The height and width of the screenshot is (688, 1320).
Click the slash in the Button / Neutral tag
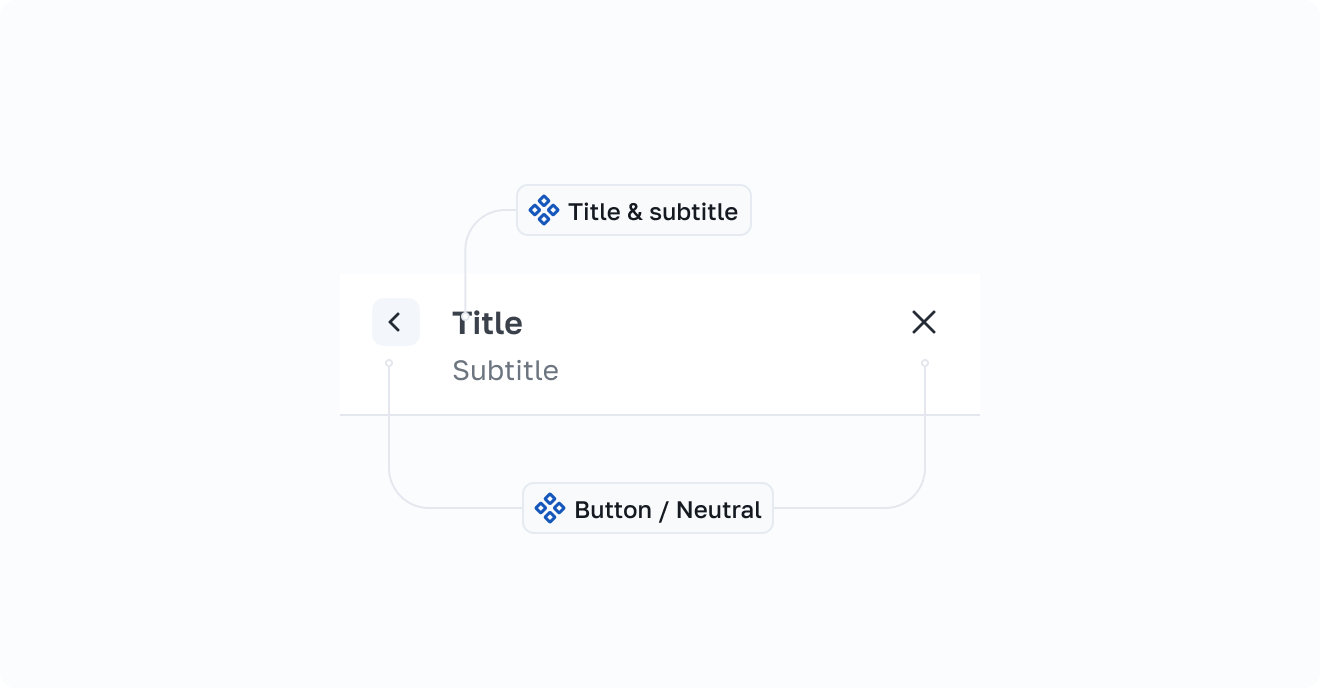[x=662, y=510]
